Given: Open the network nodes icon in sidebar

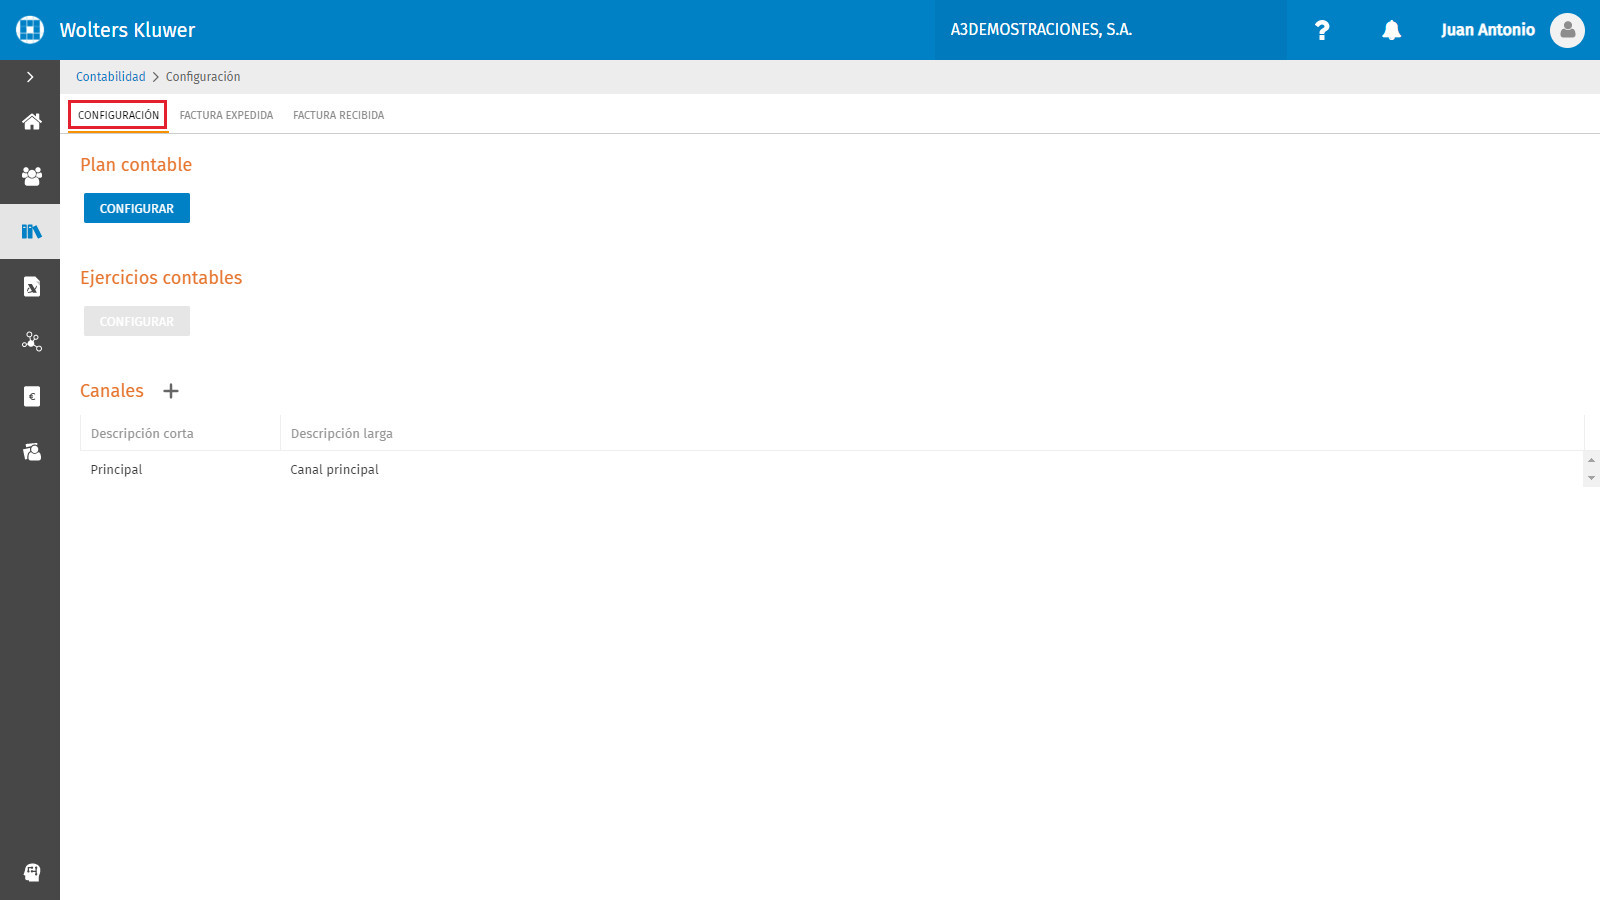Looking at the screenshot, I should point(32,342).
